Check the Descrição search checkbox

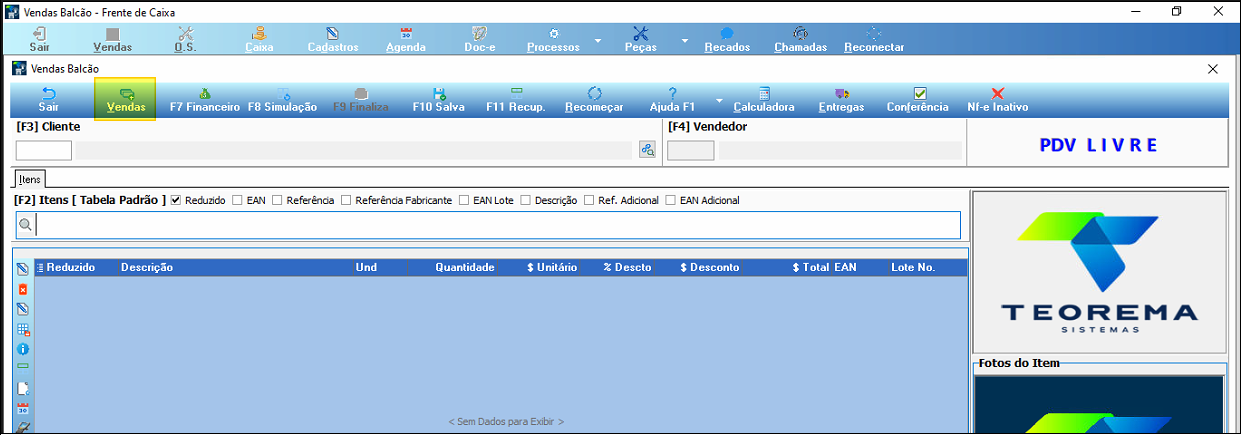pyautogui.click(x=525, y=200)
